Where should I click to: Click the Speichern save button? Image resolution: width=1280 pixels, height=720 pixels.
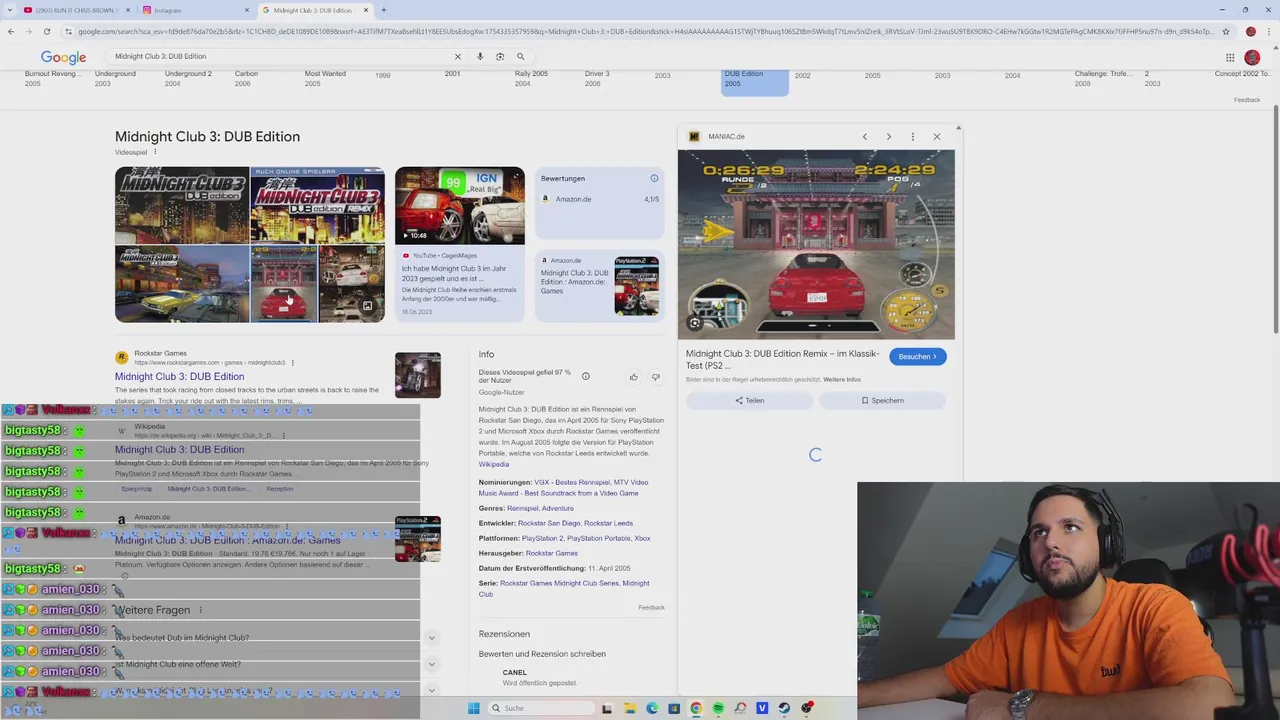[882, 400]
